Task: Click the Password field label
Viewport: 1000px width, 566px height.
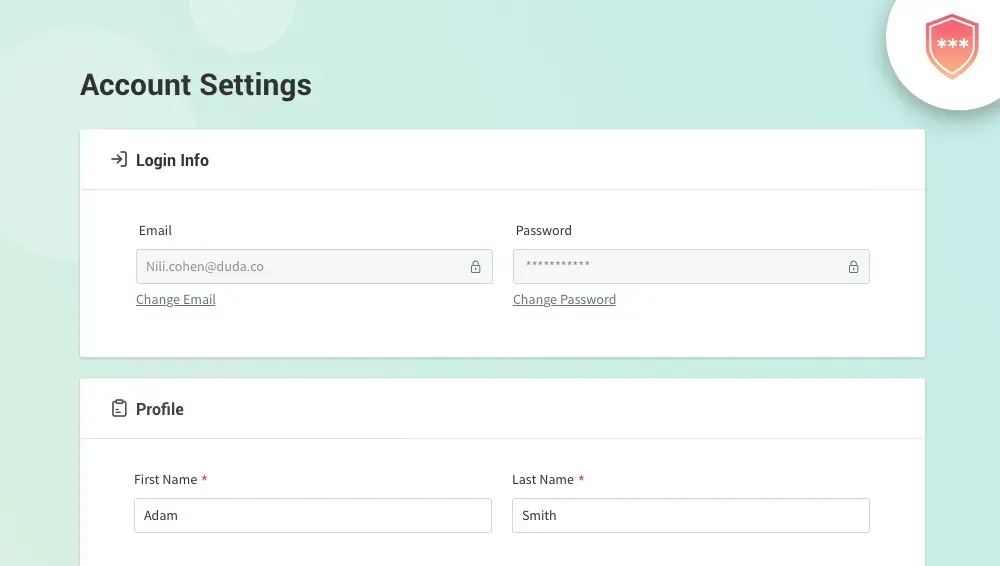Action: click(x=543, y=230)
